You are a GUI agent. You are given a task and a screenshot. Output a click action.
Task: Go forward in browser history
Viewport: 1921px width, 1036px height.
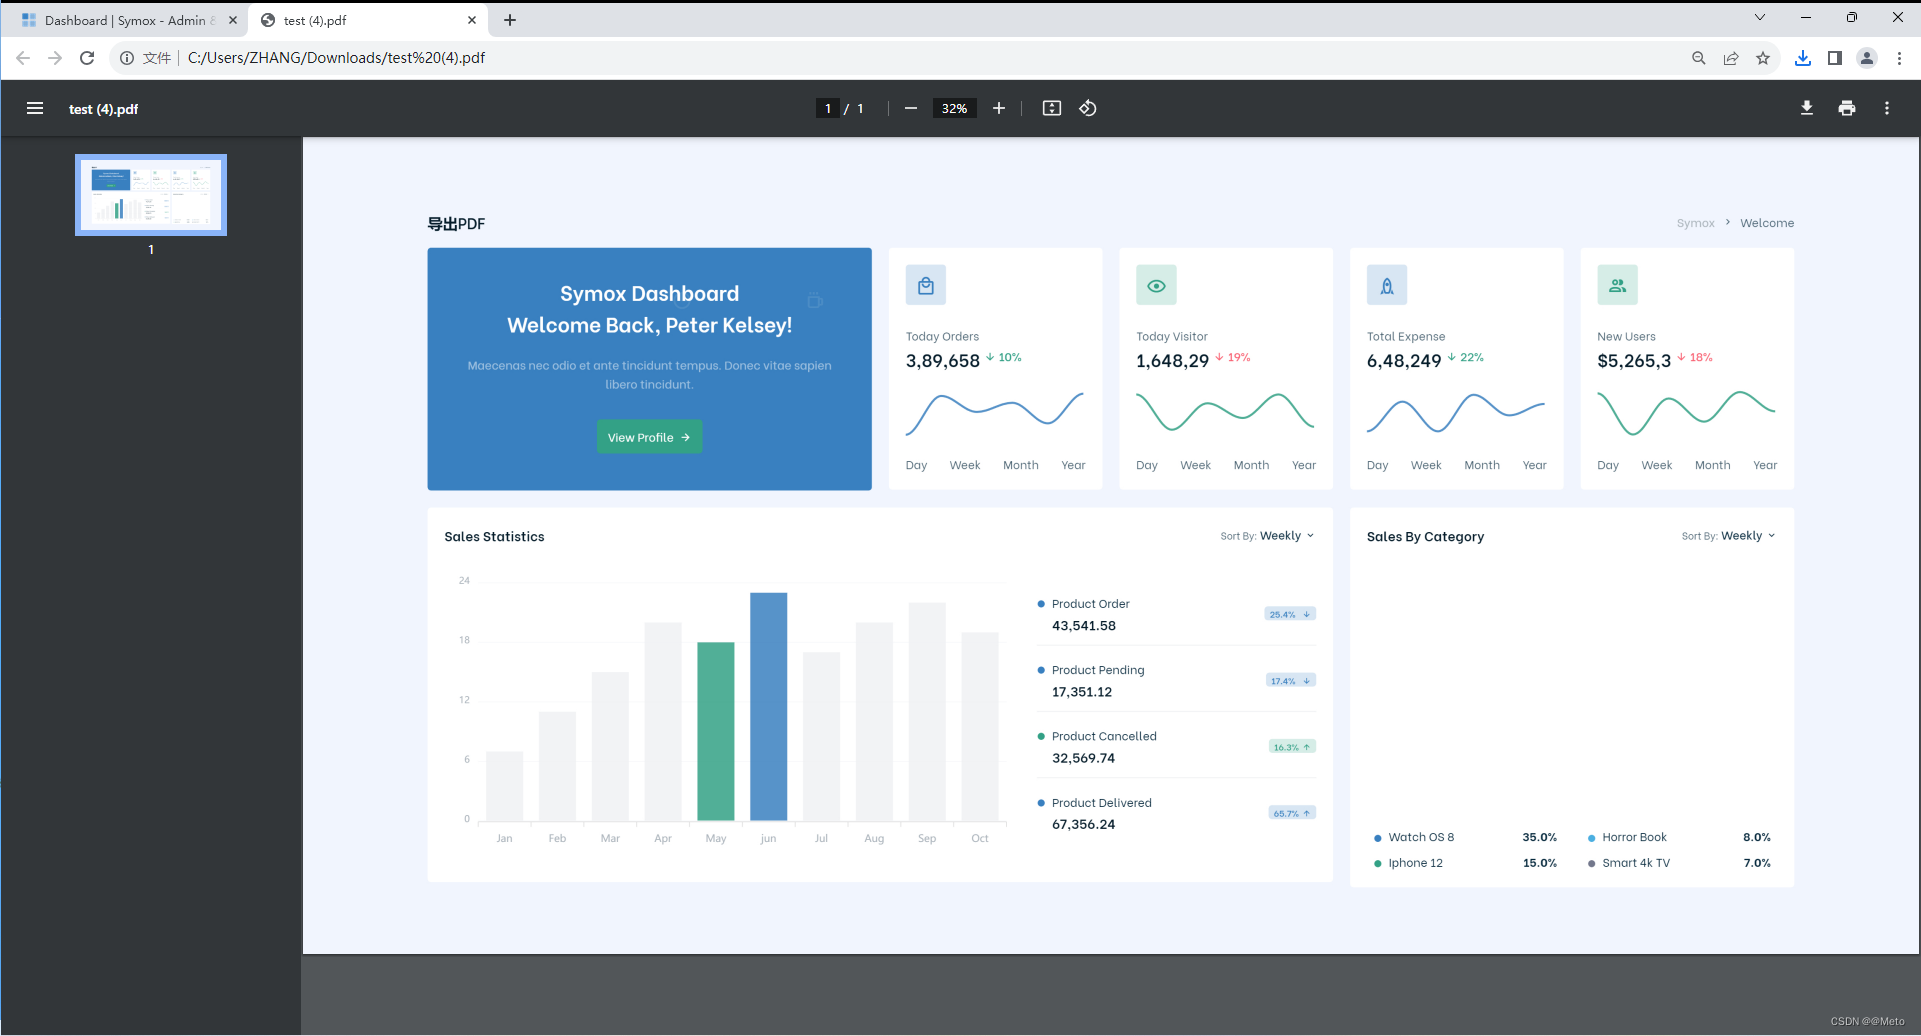[55, 58]
